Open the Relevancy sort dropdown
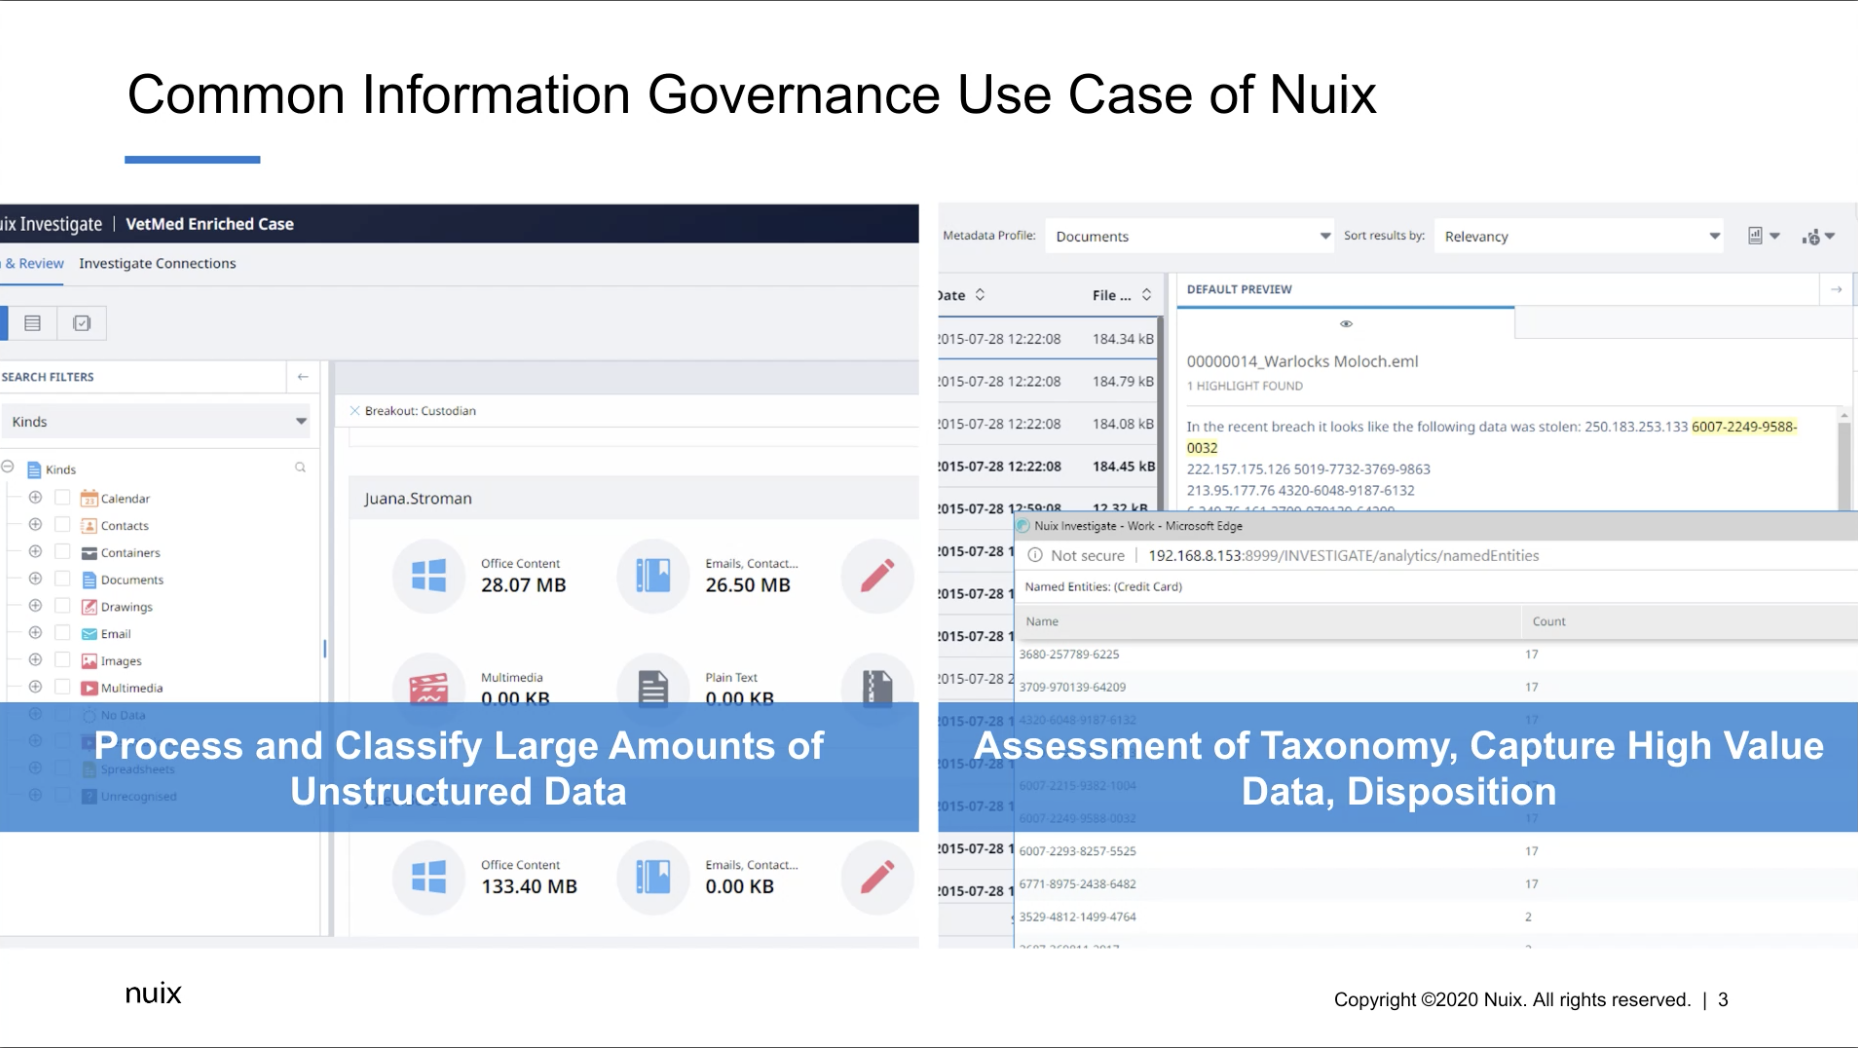Viewport: 1858px width, 1048px height. pos(1713,235)
